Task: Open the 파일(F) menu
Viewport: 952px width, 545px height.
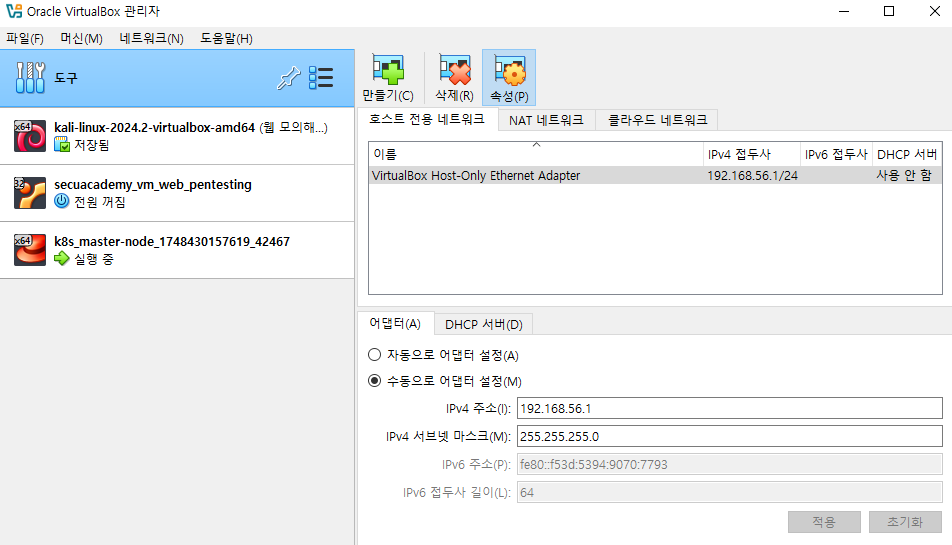Action: (25, 38)
